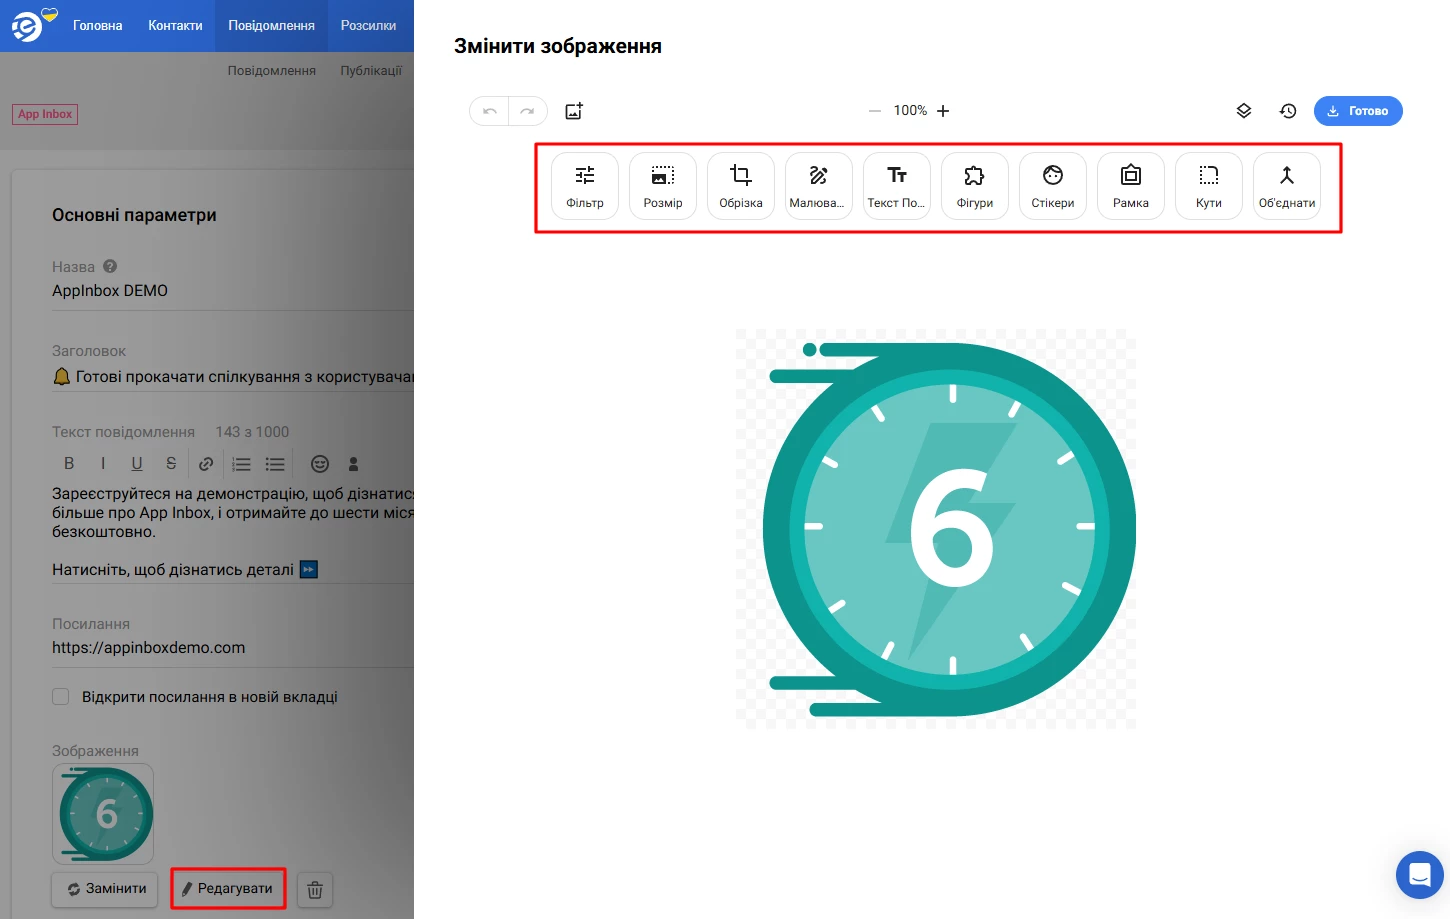Insert a bulleted list

[275, 464]
